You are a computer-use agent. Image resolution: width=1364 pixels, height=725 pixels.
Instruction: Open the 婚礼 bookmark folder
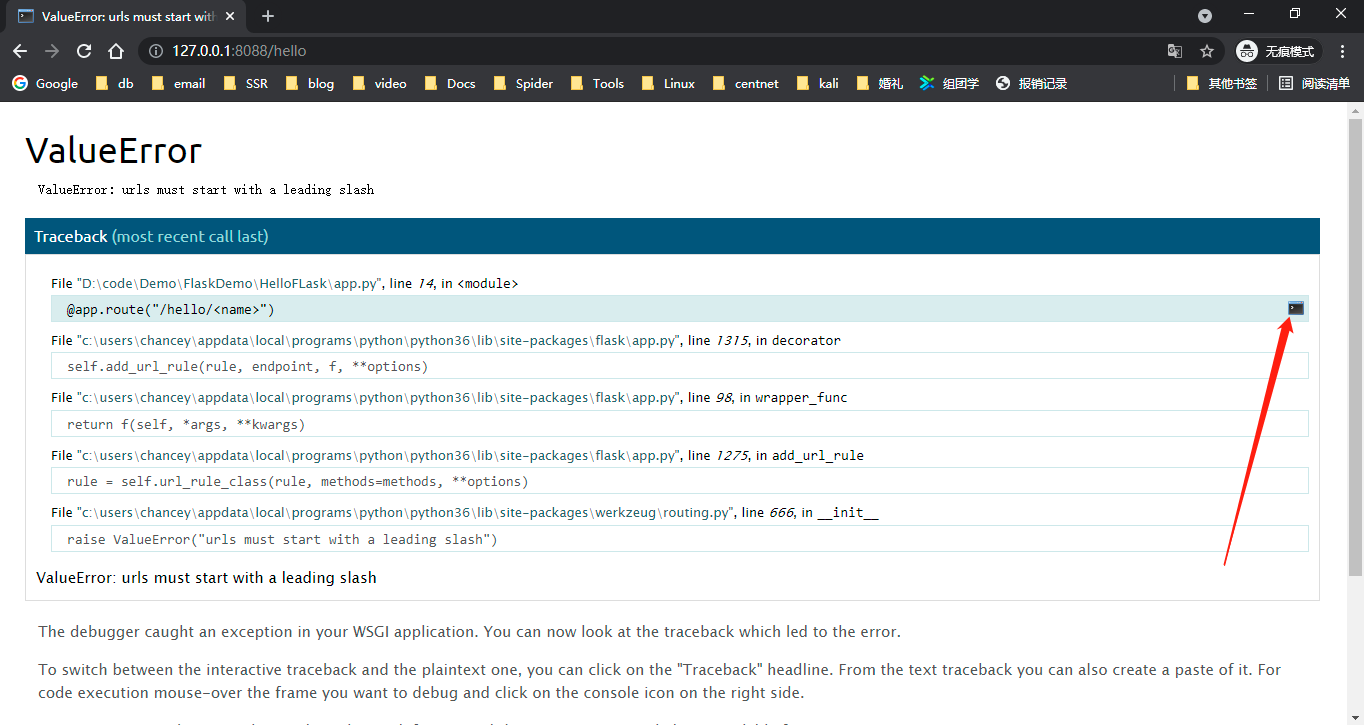[880, 83]
